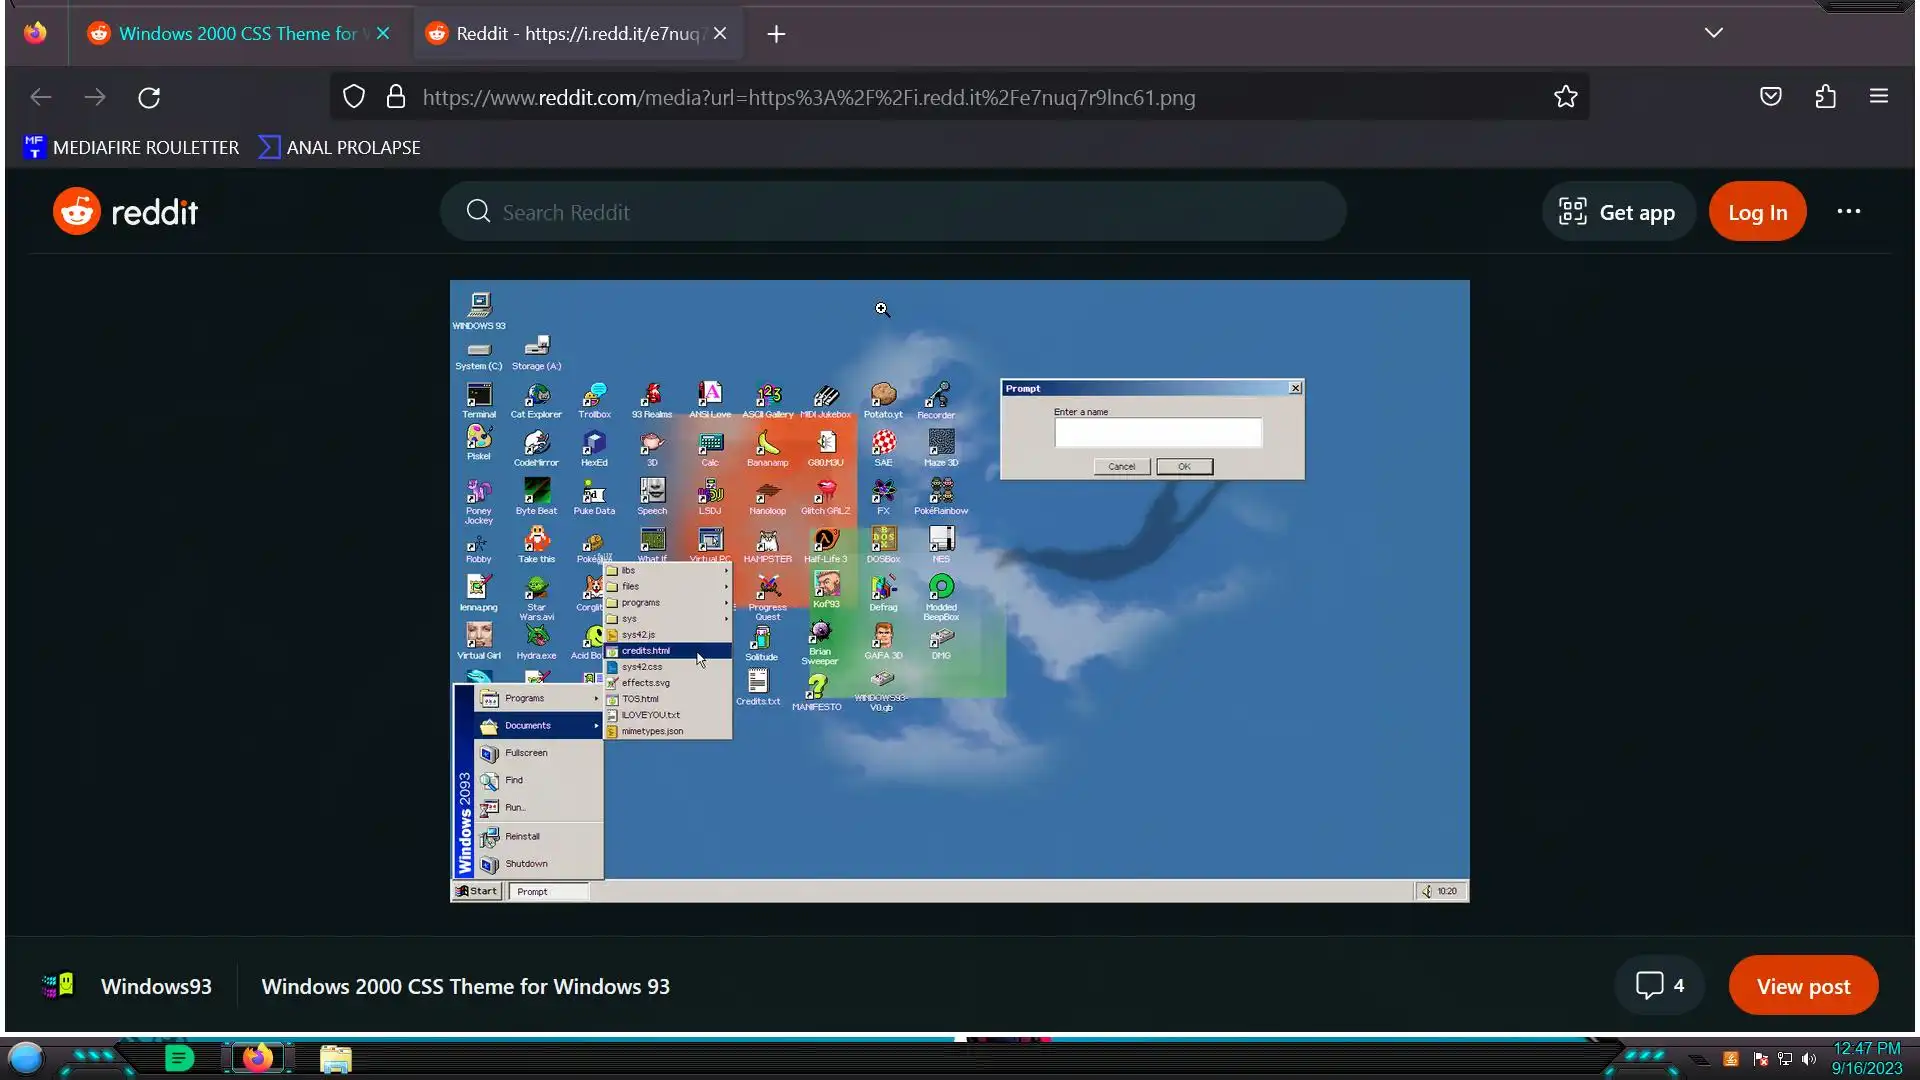
Task: Open Reddit three-dot more options menu
Action: tap(1848, 212)
